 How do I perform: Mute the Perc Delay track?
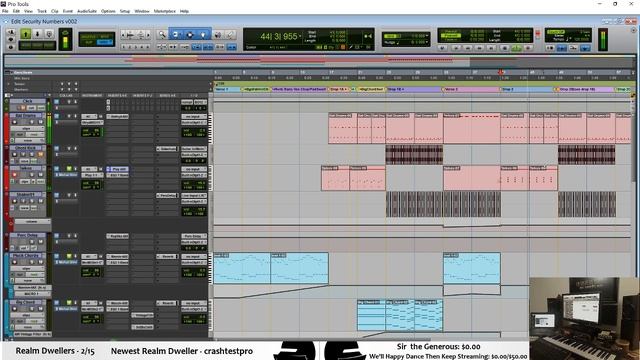click(40, 242)
